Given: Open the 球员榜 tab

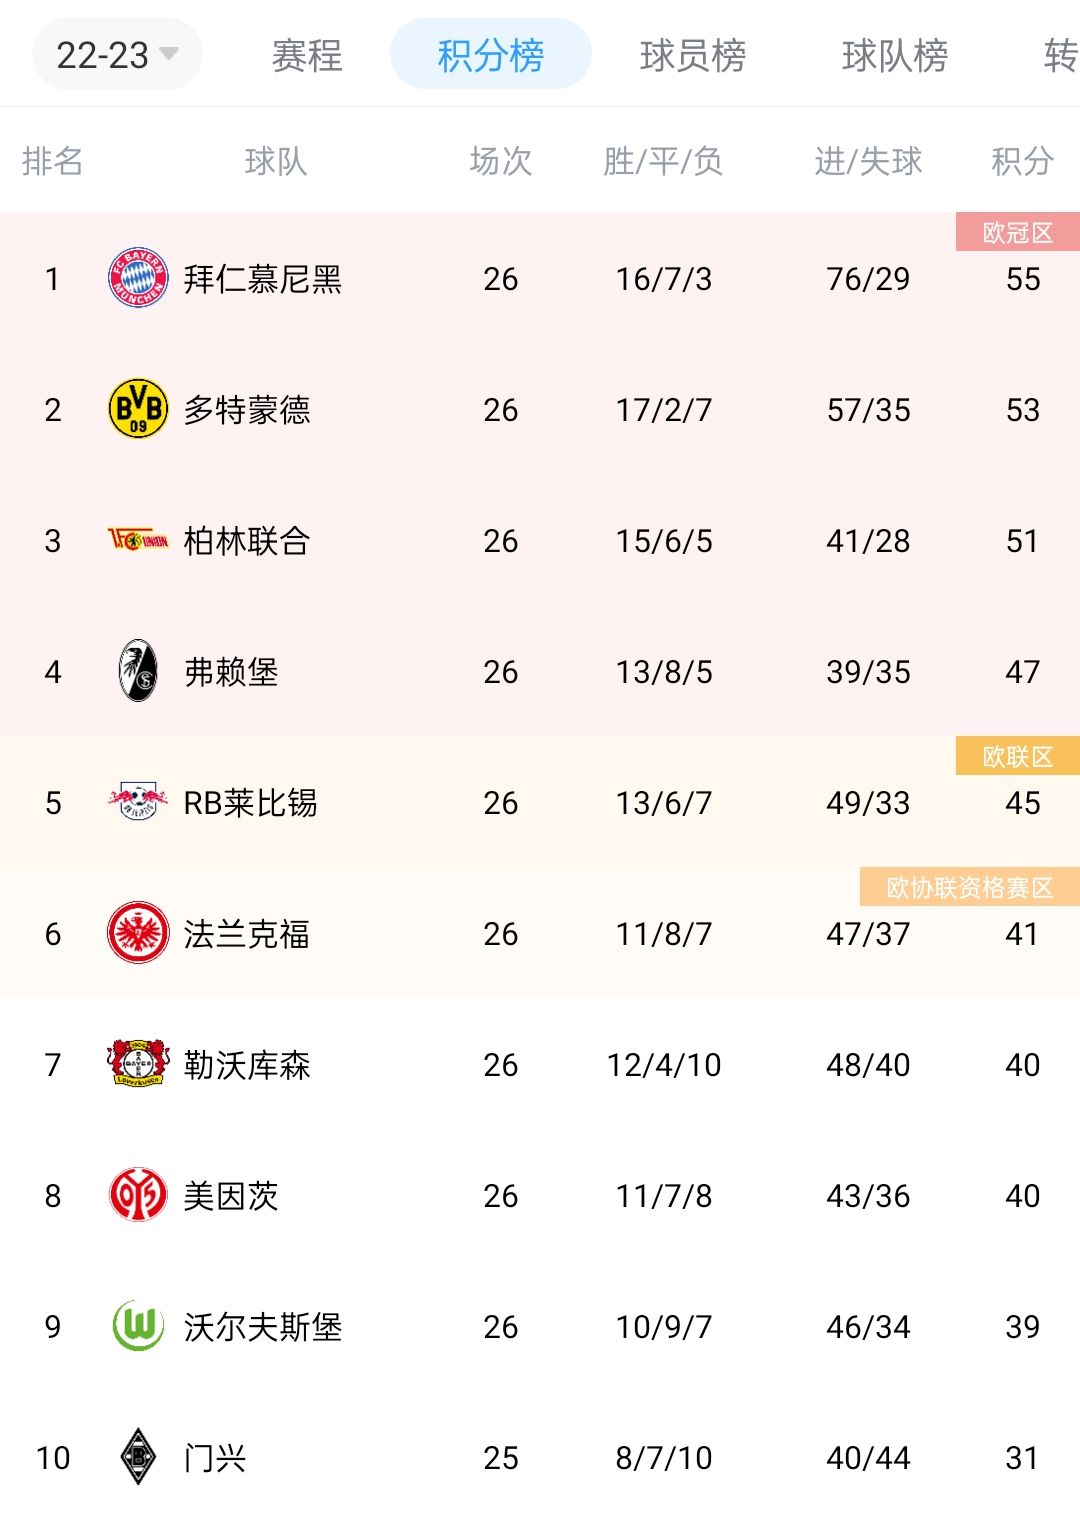Looking at the screenshot, I should pos(693,55).
